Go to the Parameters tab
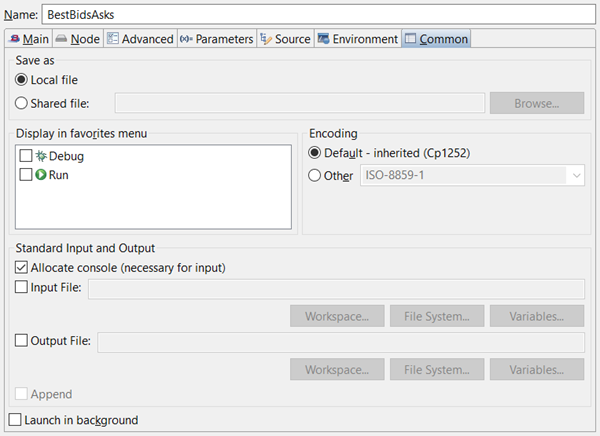This screenshot has height=436, width=600. point(216,39)
